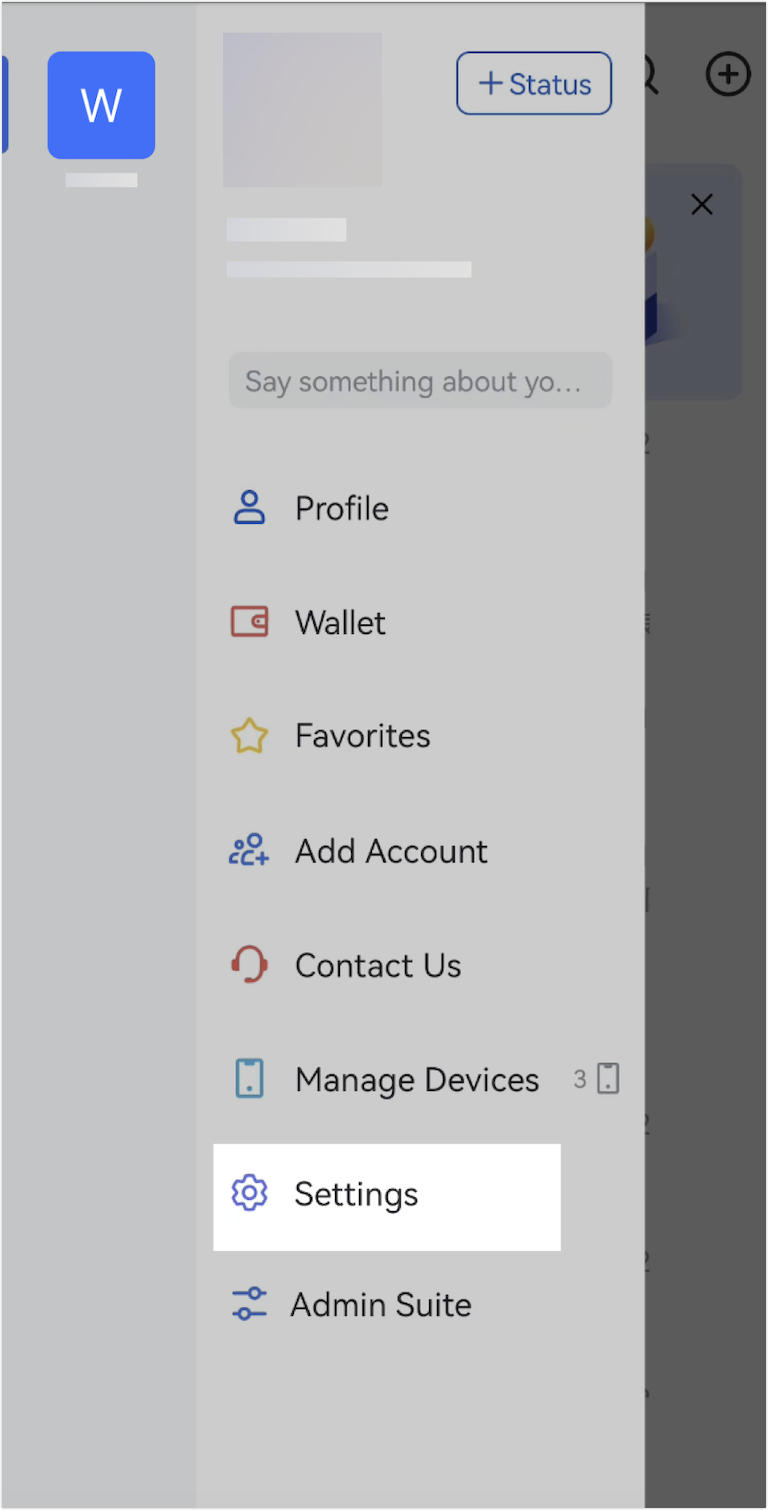
Task: Click the Manage Devices phone icon
Action: point(249,1080)
